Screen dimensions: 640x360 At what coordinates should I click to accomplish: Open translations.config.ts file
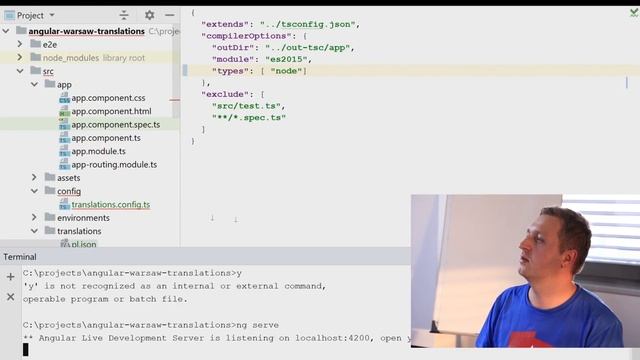111,204
